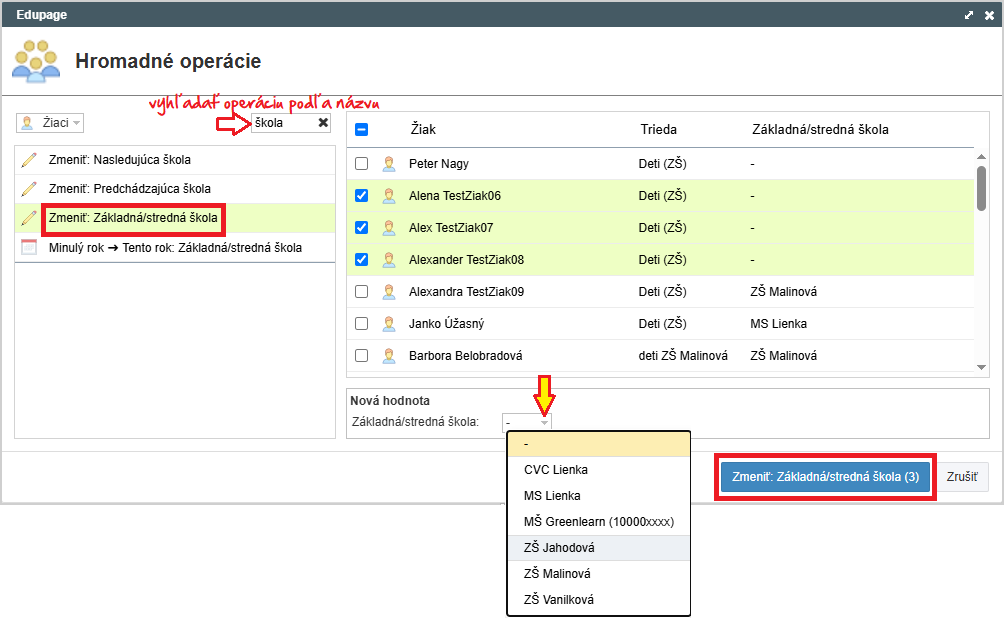Click the pencil icon beside Predchádzajúca škola
Viewport: 1004px width, 629px height.
coord(29,189)
